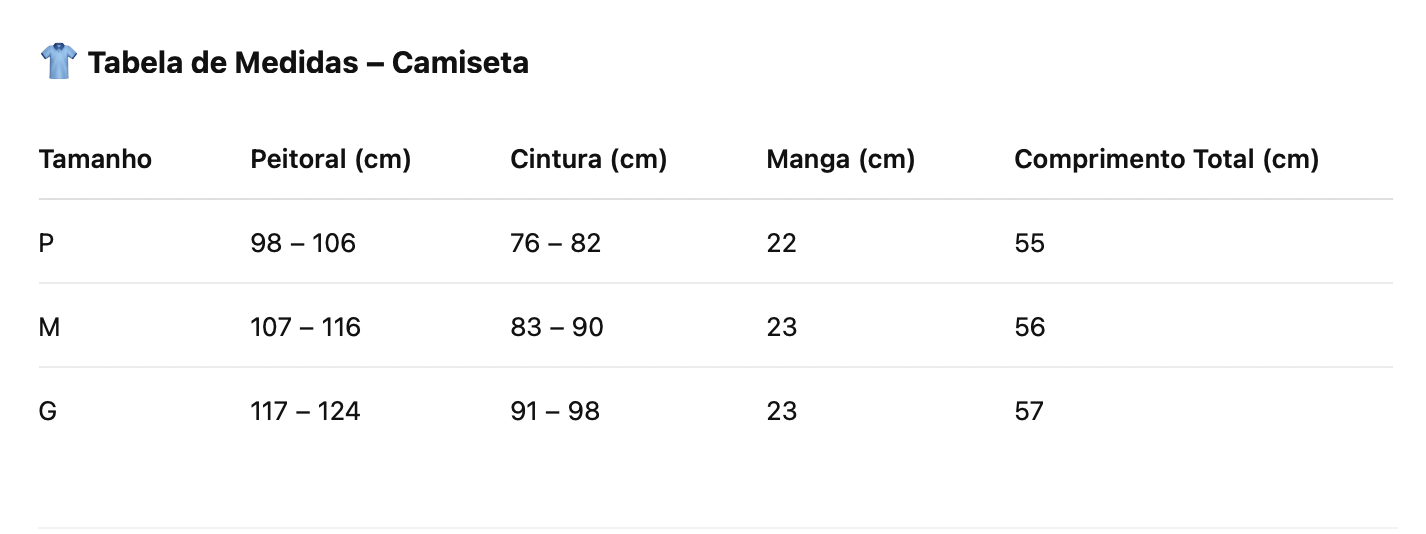Click the Cintura (cm) column header
Image resolution: width=1426 pixels, height=534 pixels.
click(588, 159)
